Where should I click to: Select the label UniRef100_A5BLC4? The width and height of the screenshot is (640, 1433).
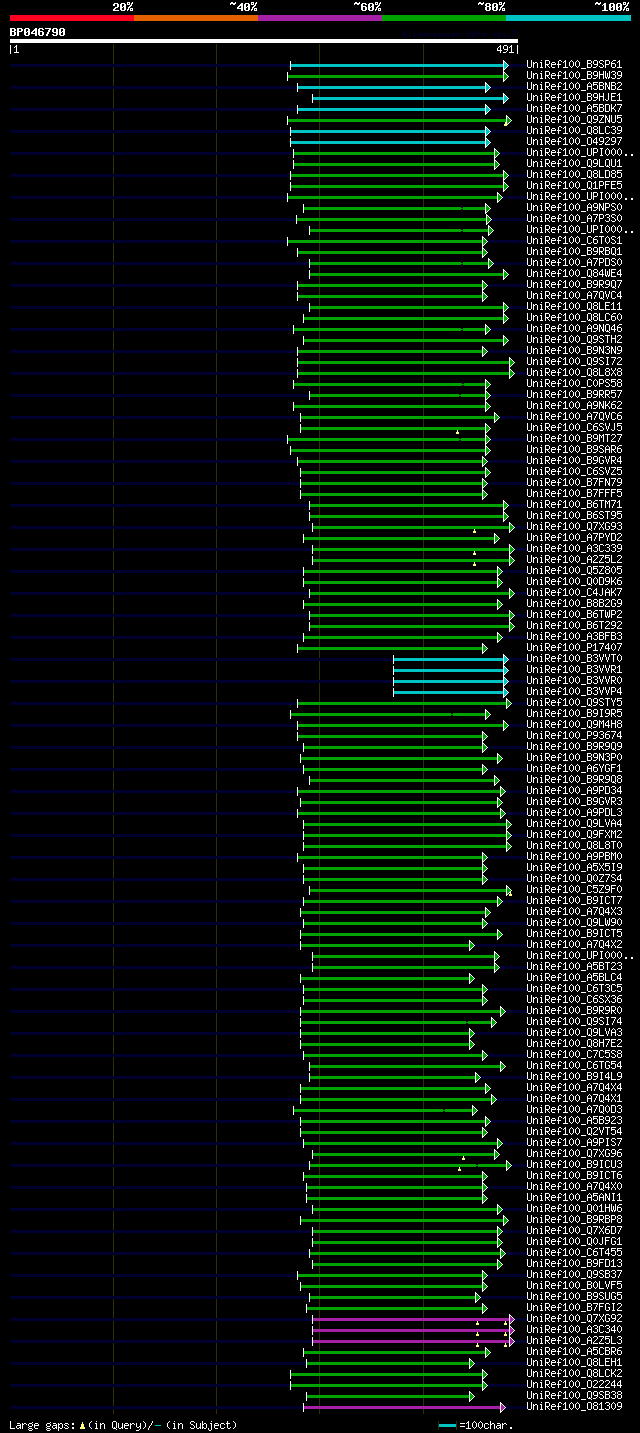pyautogui.click(x=574, y=978)
